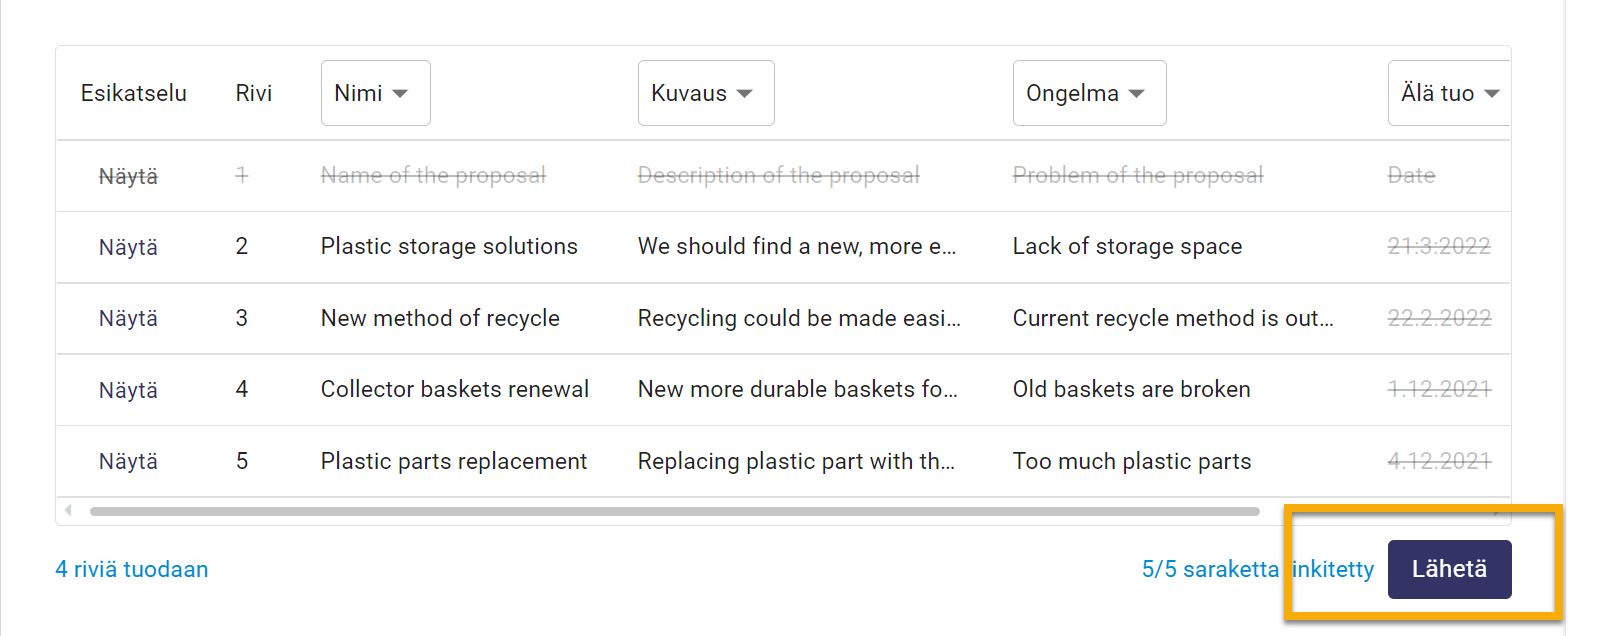This screenshot has height=636, width=1622.
Task: Click the 'Too much plastic parts' cell
Action: coord(1131,461)
